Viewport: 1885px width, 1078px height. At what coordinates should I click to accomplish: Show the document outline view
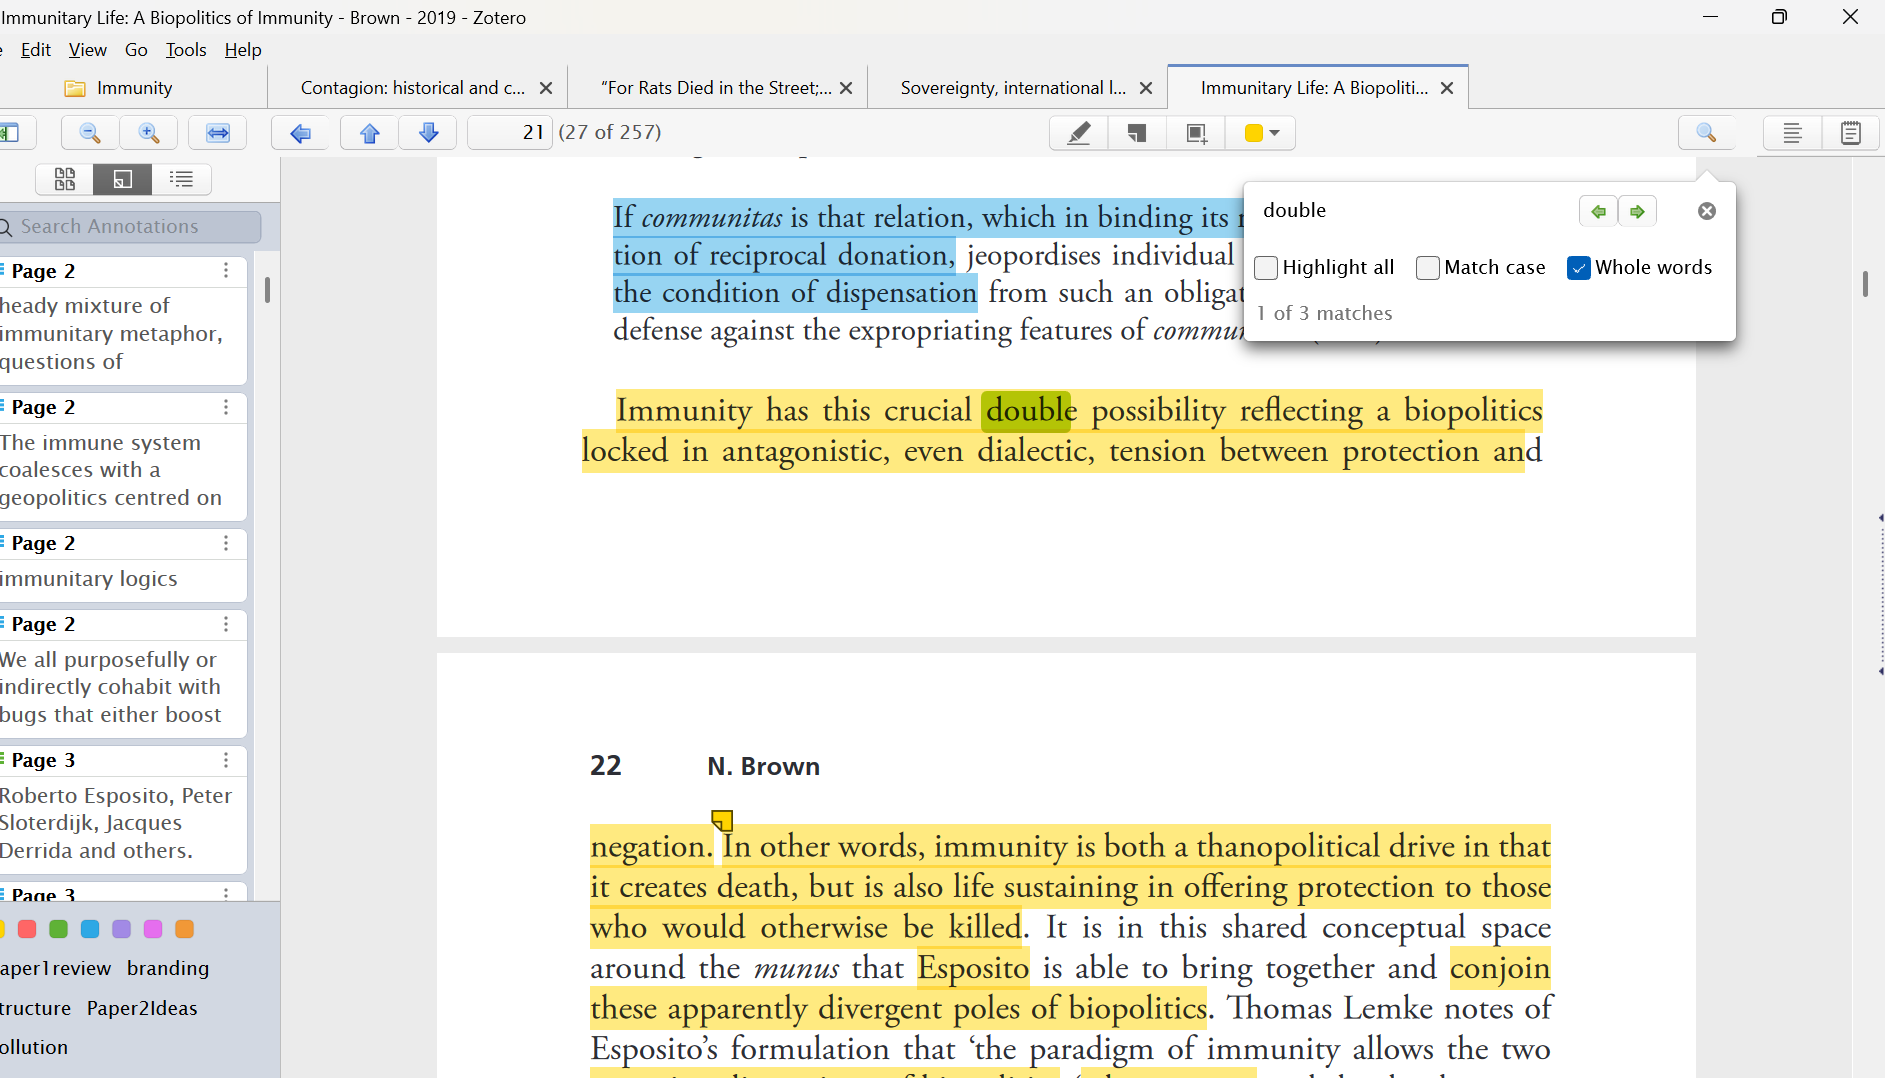point(181,179)
